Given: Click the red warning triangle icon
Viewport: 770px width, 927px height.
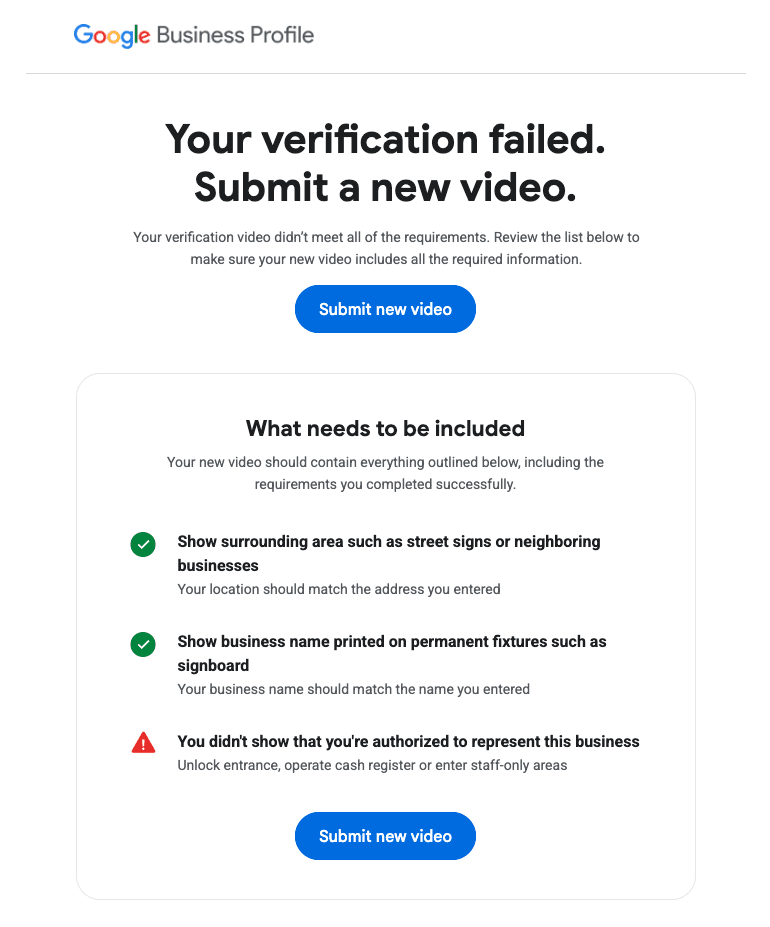Looking at the screenshot, I should pyautogui.click(x=143, y=743).
